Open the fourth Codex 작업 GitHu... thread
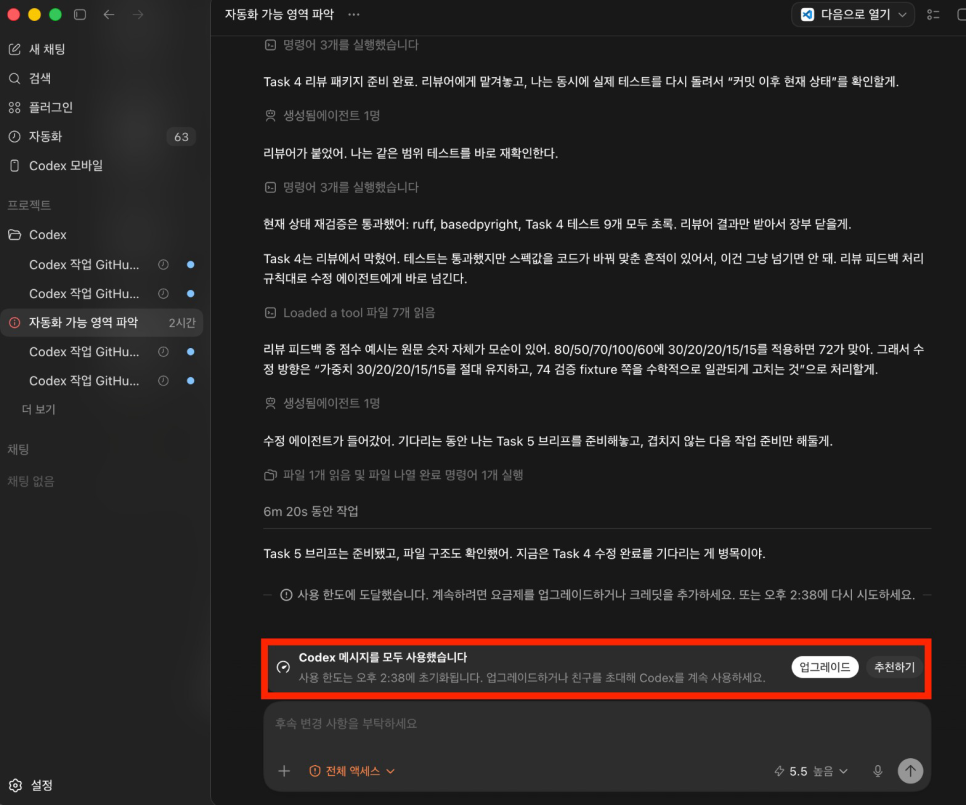 [84, 381]
